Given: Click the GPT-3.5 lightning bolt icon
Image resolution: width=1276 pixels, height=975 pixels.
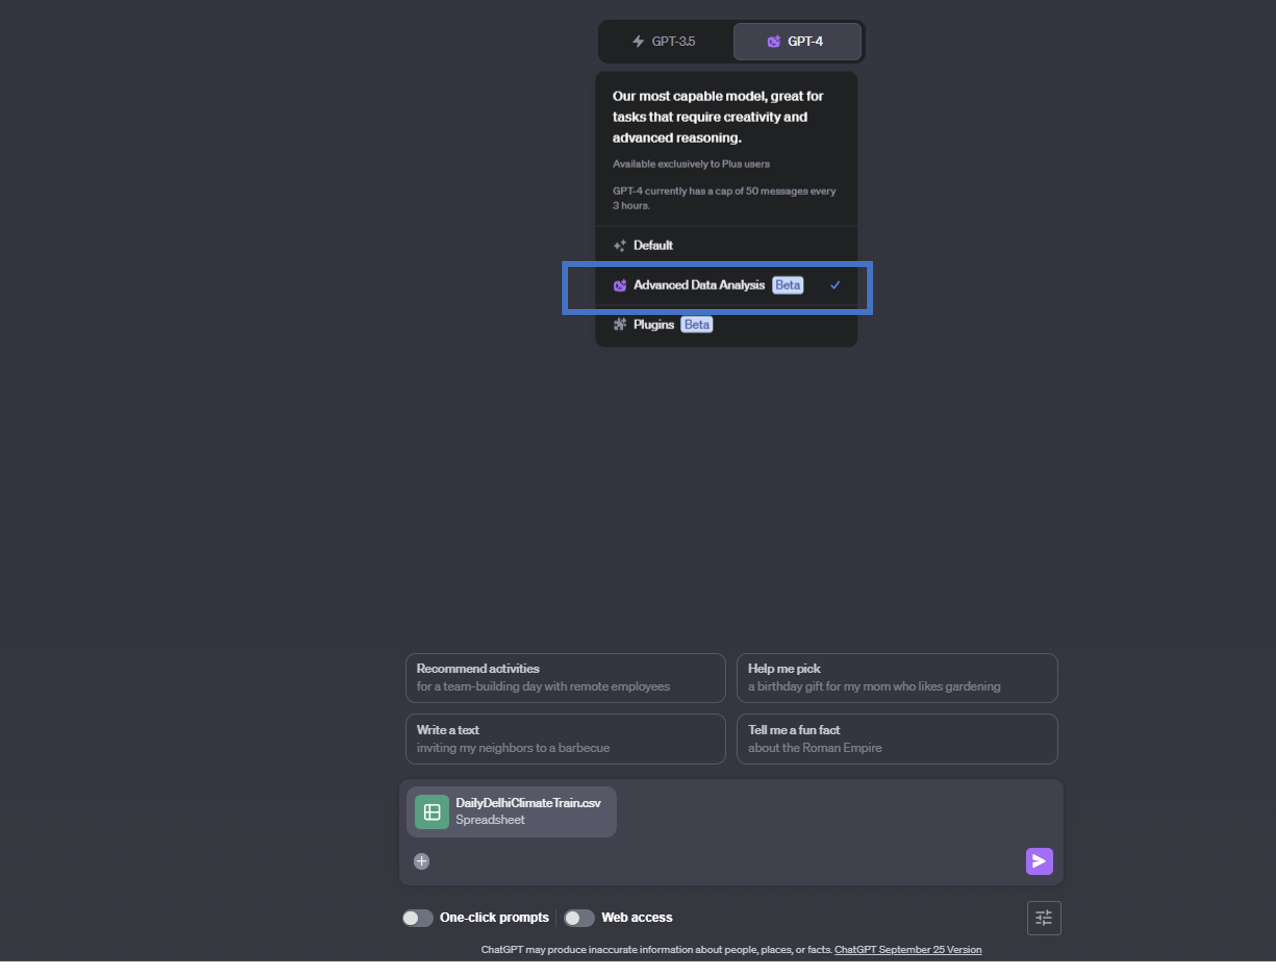Looking at the screenshot, I should (x=637, y=41).
